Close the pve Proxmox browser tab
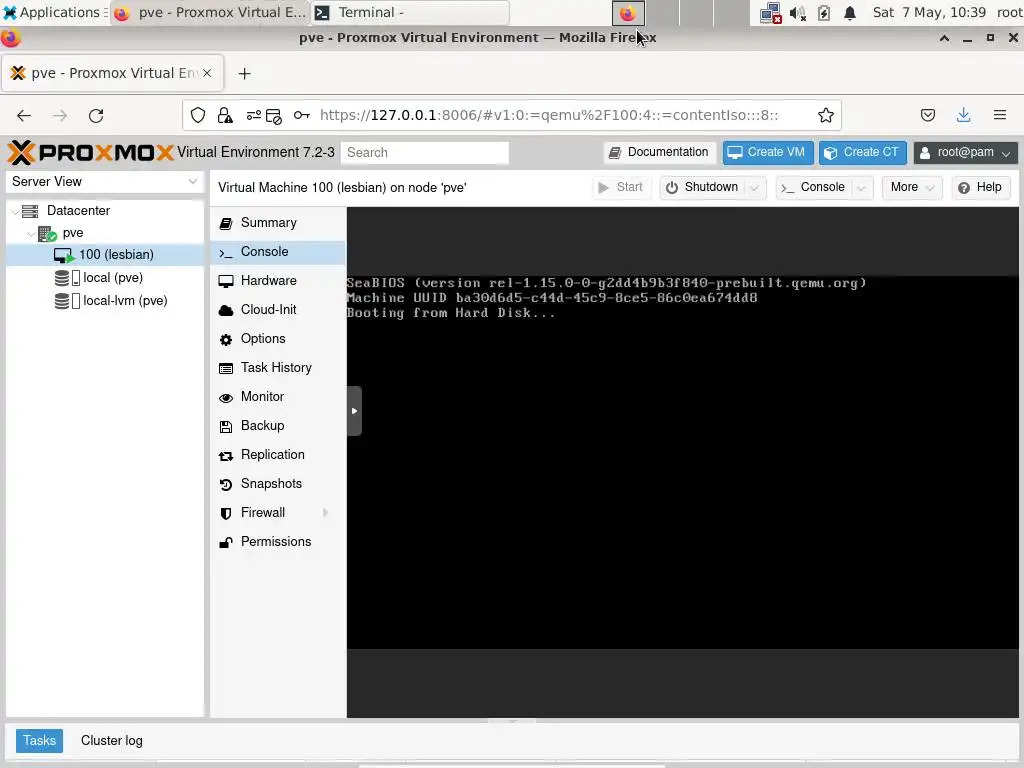The height and width of the screenshot is (768, 1024). [x=207, y=73]
